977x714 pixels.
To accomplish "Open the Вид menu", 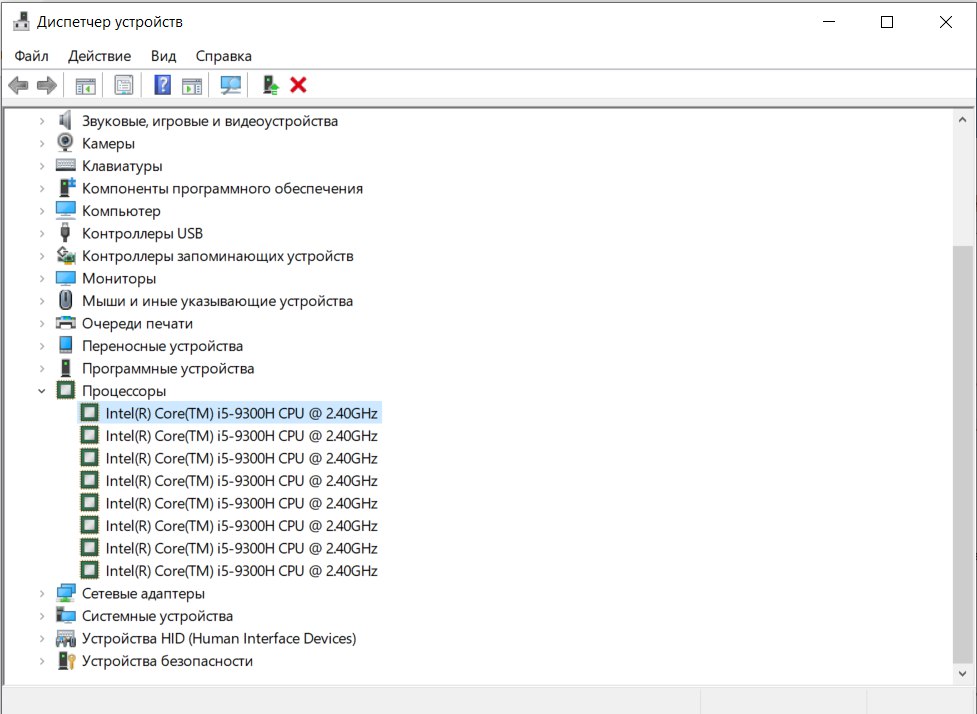I will pos(163,56).
